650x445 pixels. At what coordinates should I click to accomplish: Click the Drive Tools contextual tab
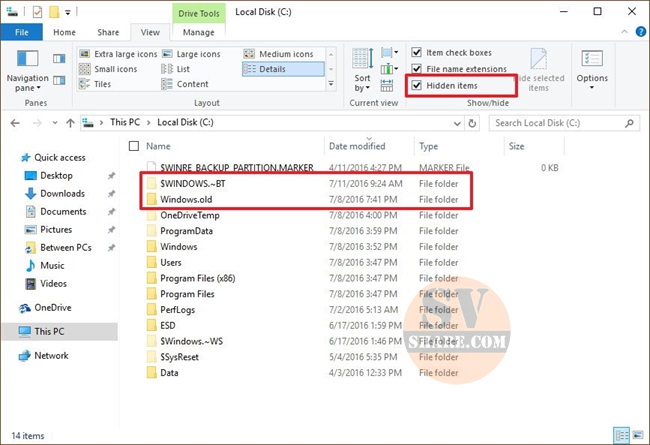pos(199,13)
